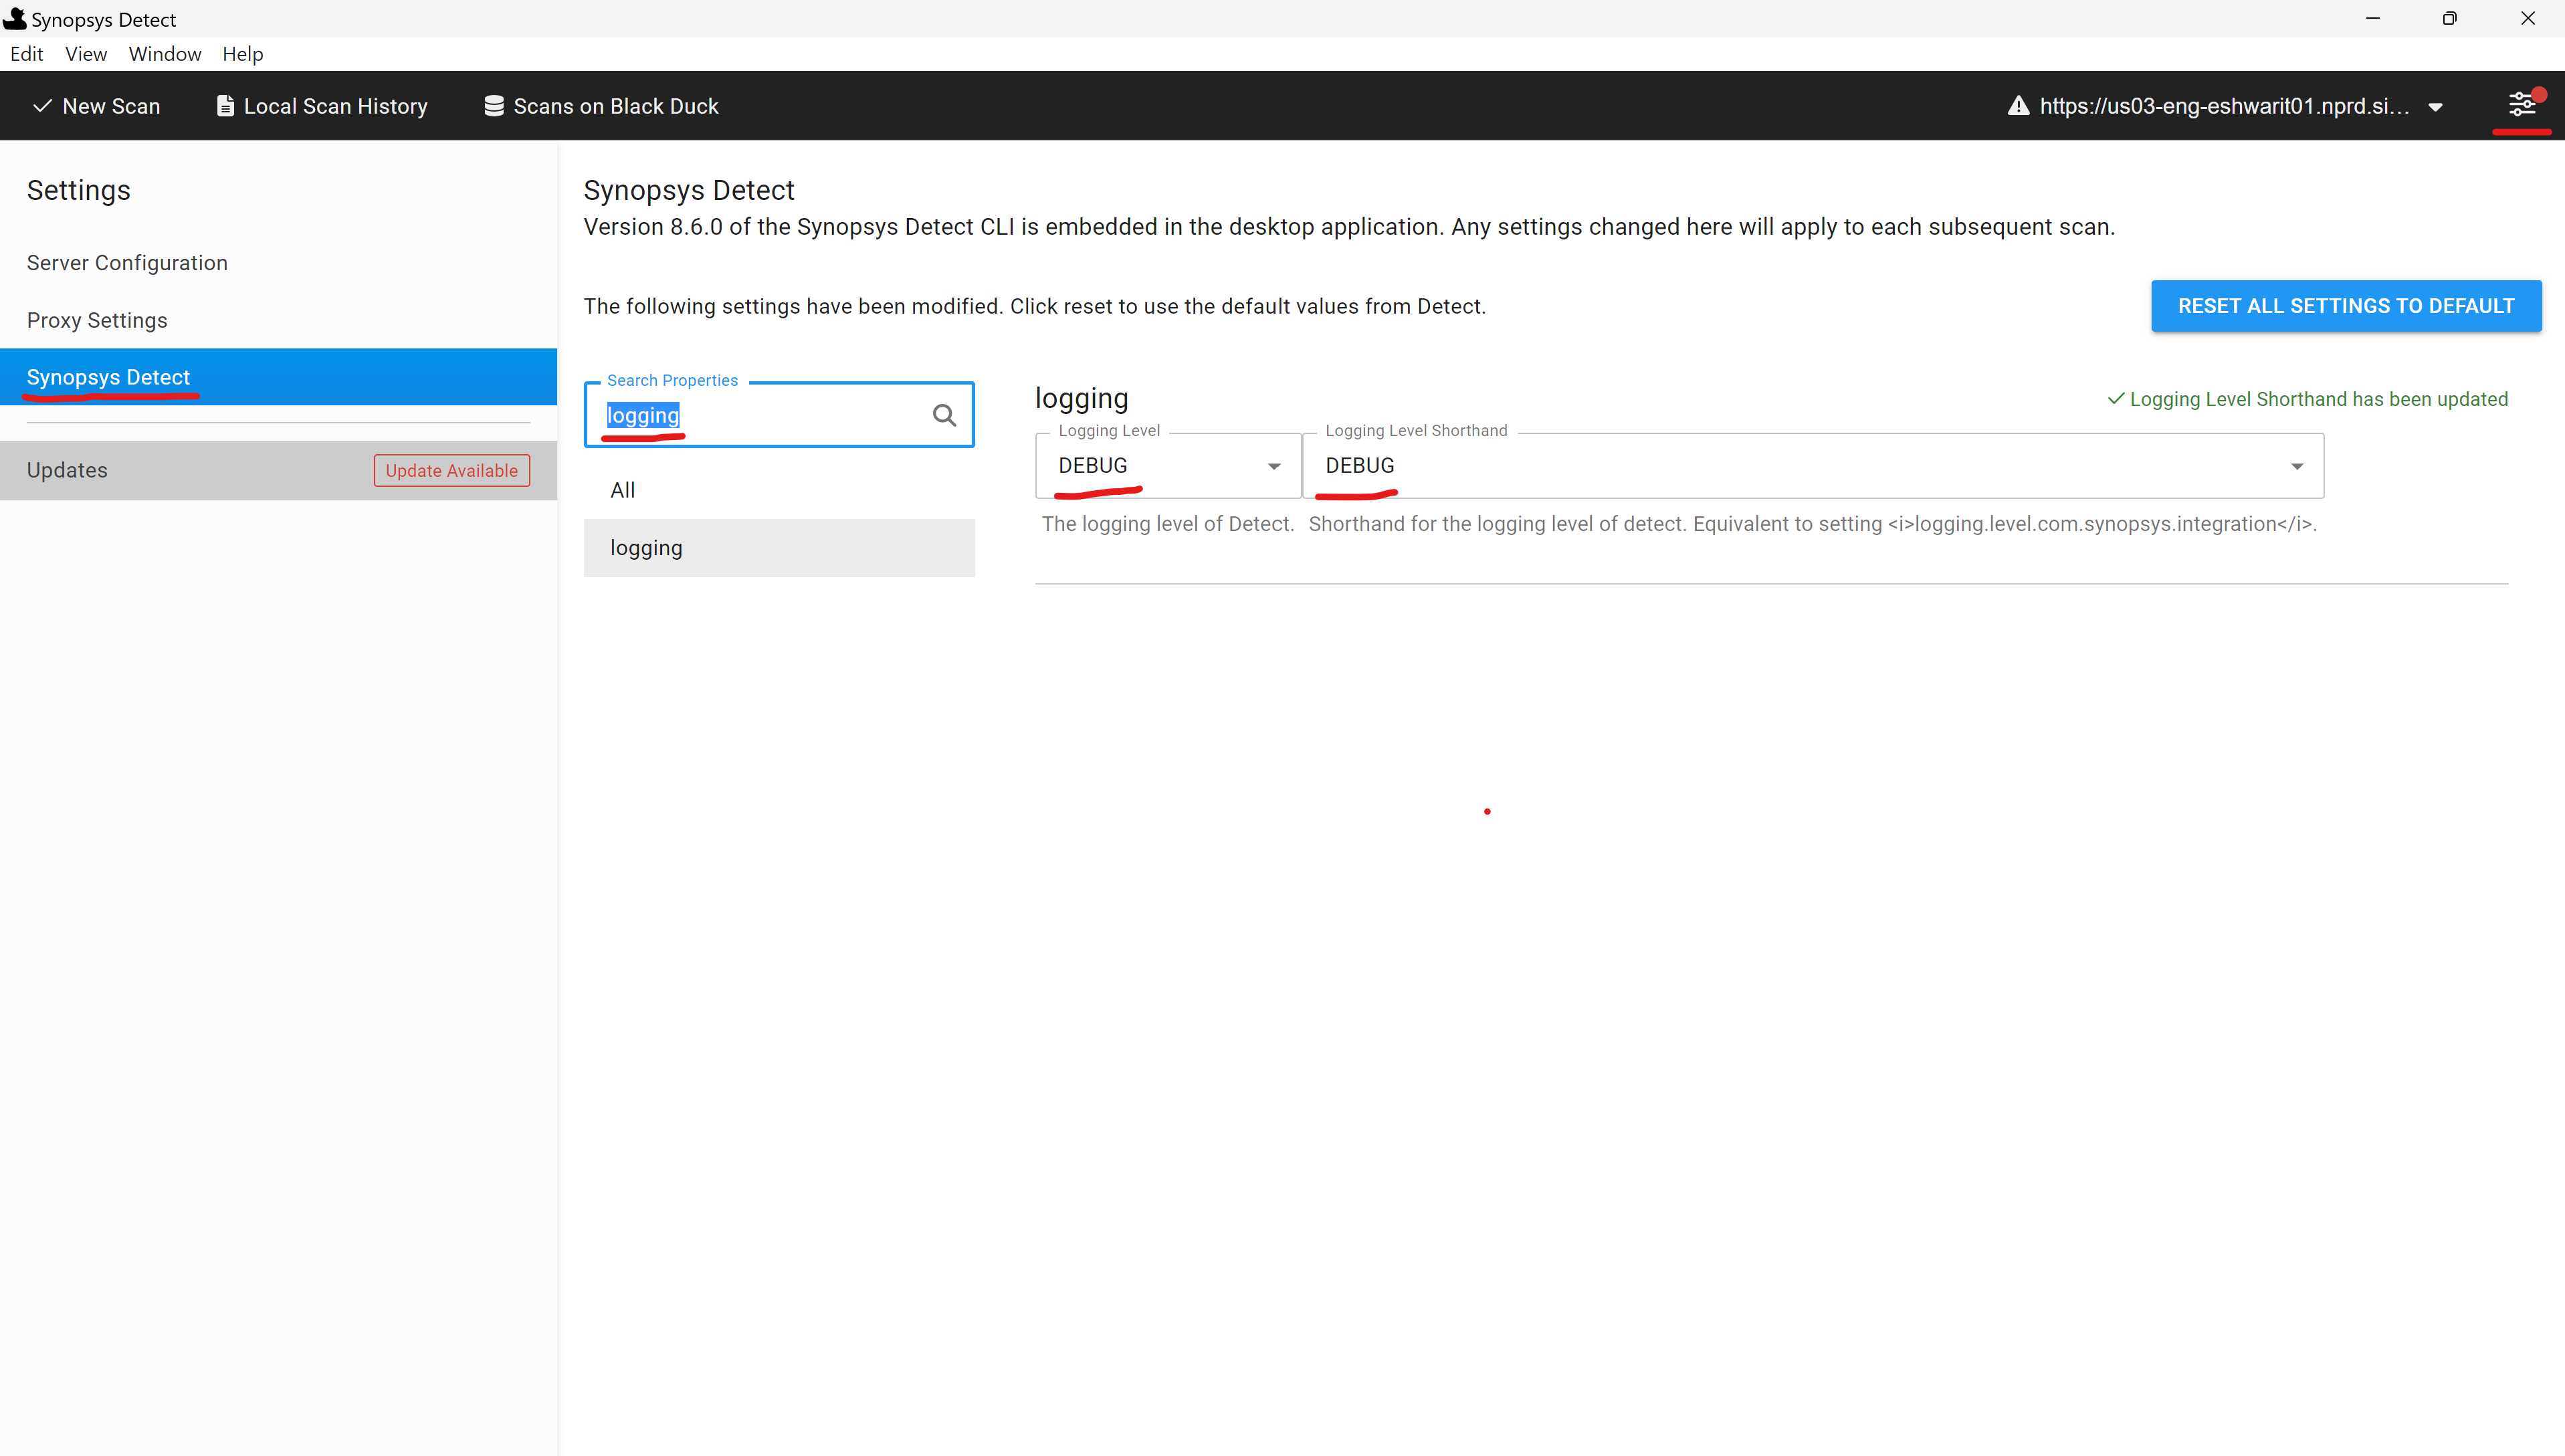This screenshot has height=1456, width=2565.
Task: Open the Logging Level Shorthand dropdown
Action: 1813,466
